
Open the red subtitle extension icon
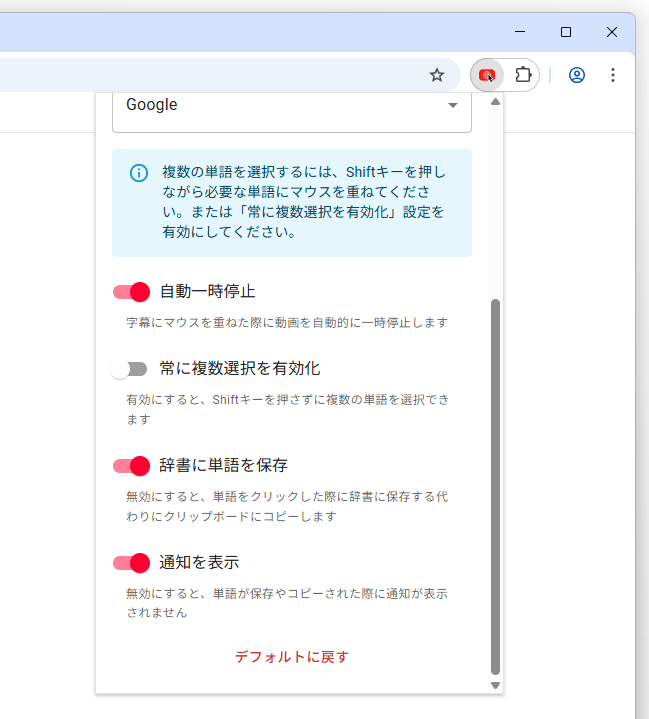point(487,75)
